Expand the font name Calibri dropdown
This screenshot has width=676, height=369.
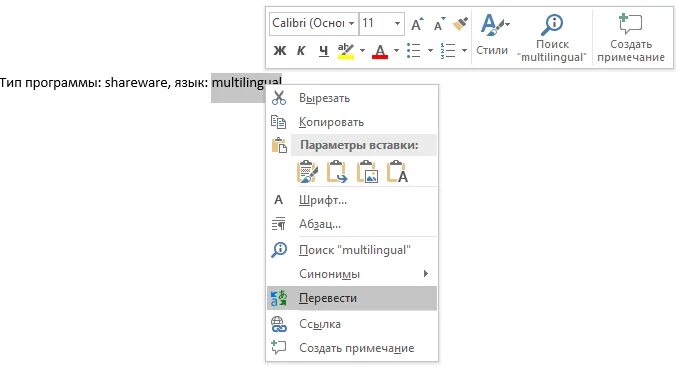(352, 23)
